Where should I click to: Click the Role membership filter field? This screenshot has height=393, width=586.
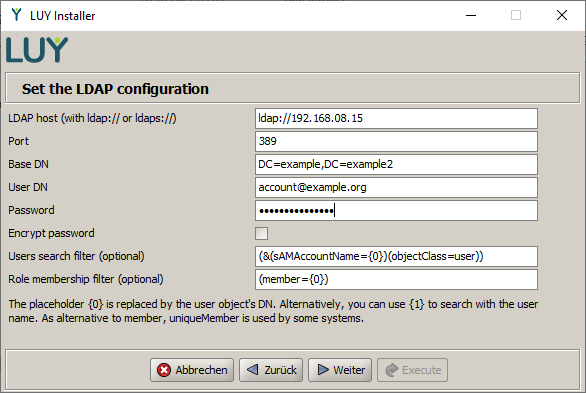397,279
